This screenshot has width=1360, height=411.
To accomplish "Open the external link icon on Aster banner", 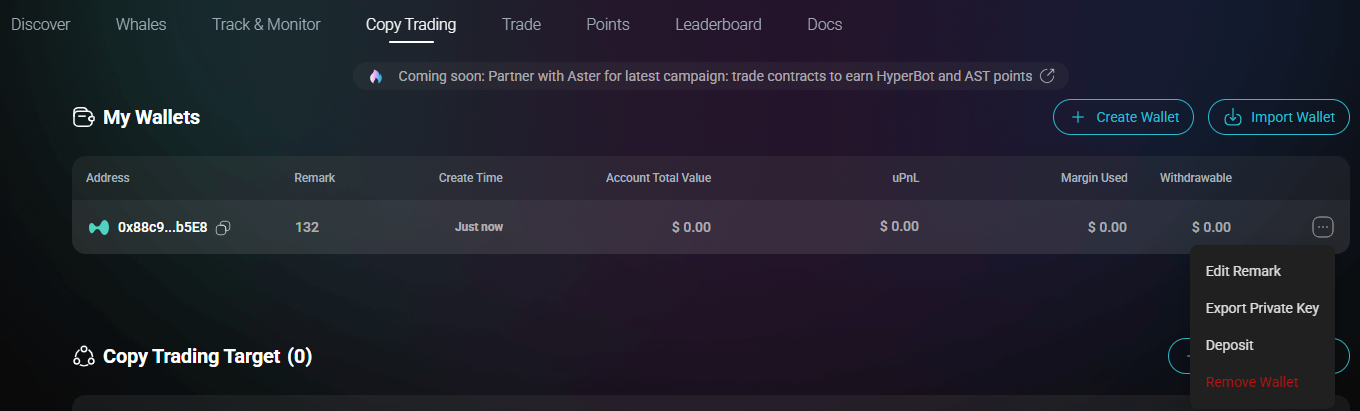I will click(1048, 76).
